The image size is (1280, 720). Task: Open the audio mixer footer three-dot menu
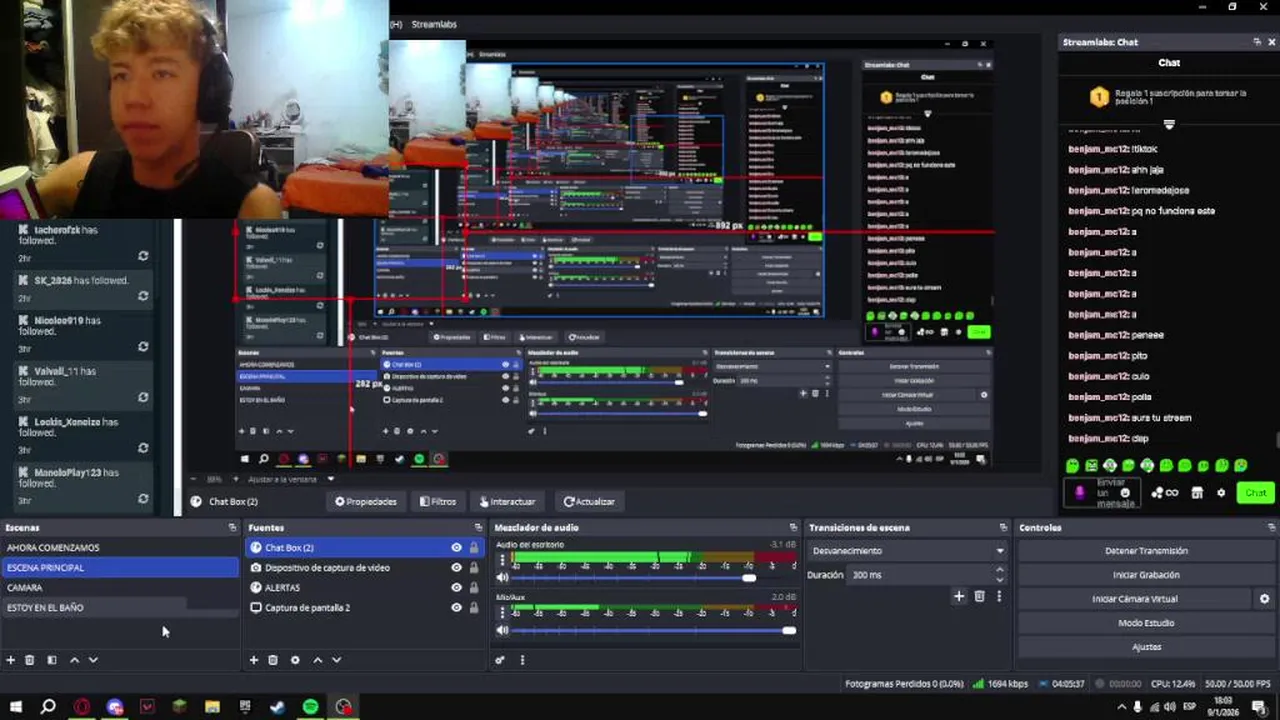pyautogui.click(x=521, y=660)
